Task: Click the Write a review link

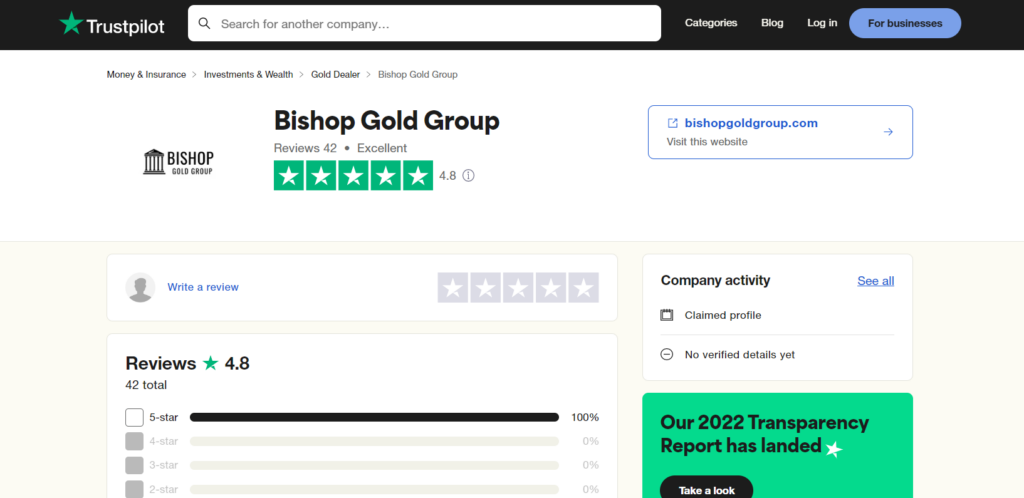Action: [203, 287]
